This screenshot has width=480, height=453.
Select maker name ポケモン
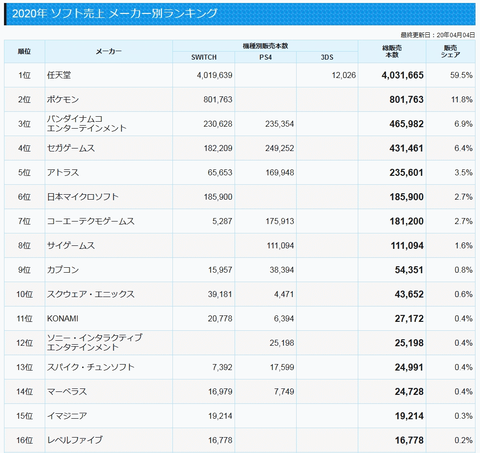(x=63, y=100)
